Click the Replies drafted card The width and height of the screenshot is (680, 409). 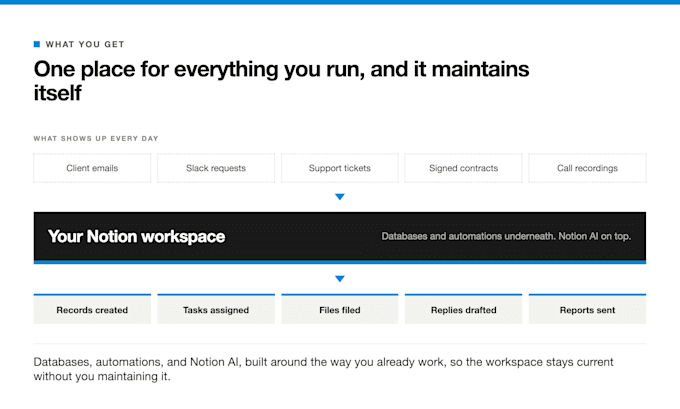(x=464, y=309)
